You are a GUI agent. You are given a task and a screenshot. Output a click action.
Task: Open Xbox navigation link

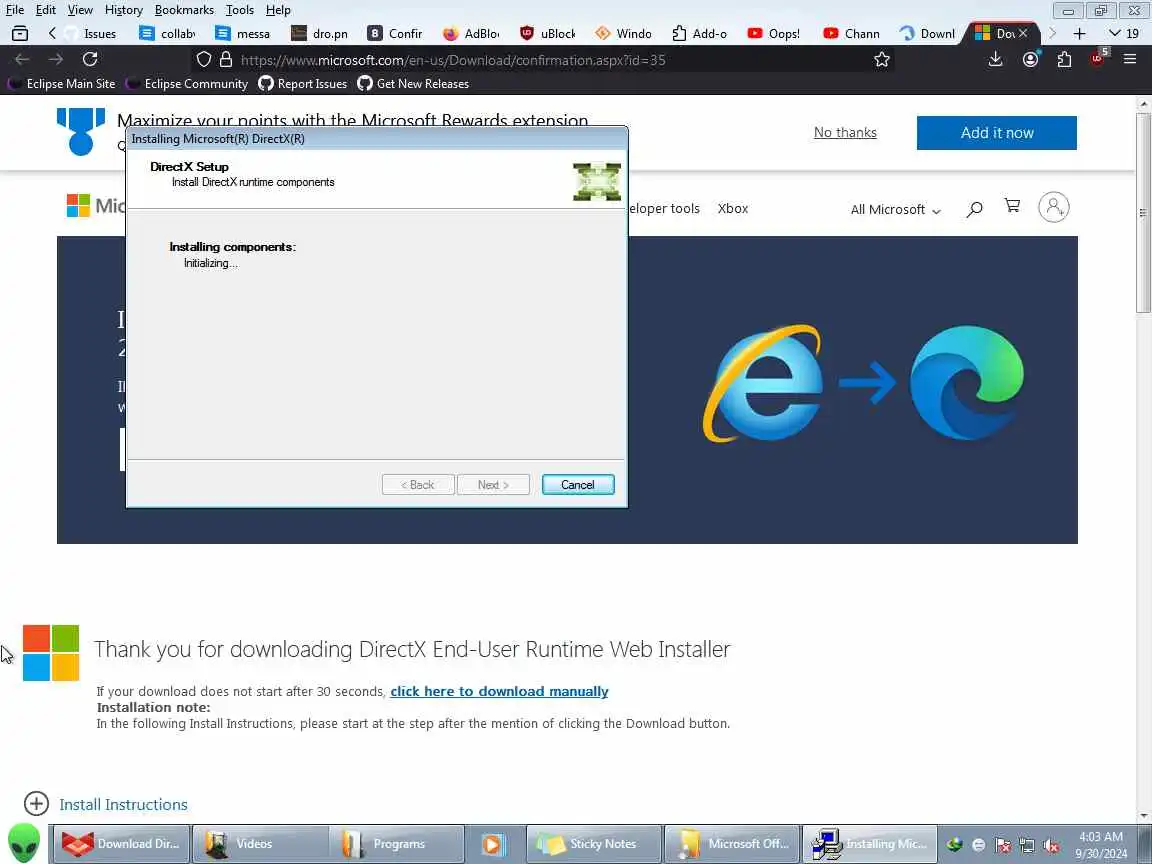732,209
